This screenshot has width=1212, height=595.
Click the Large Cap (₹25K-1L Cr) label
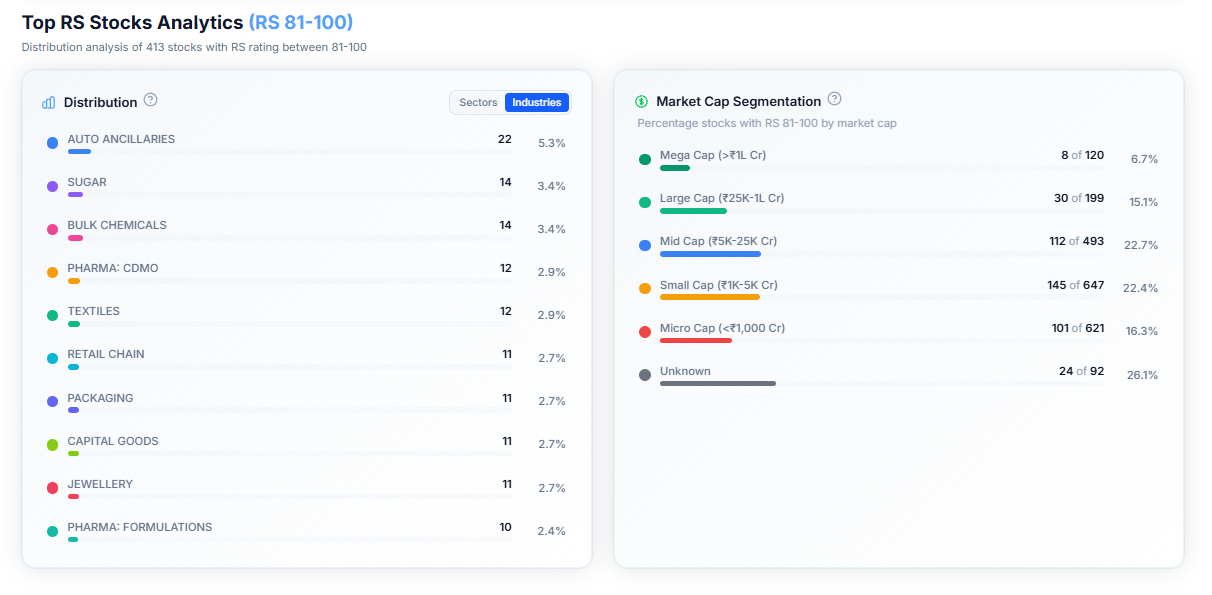click(722, 198)
